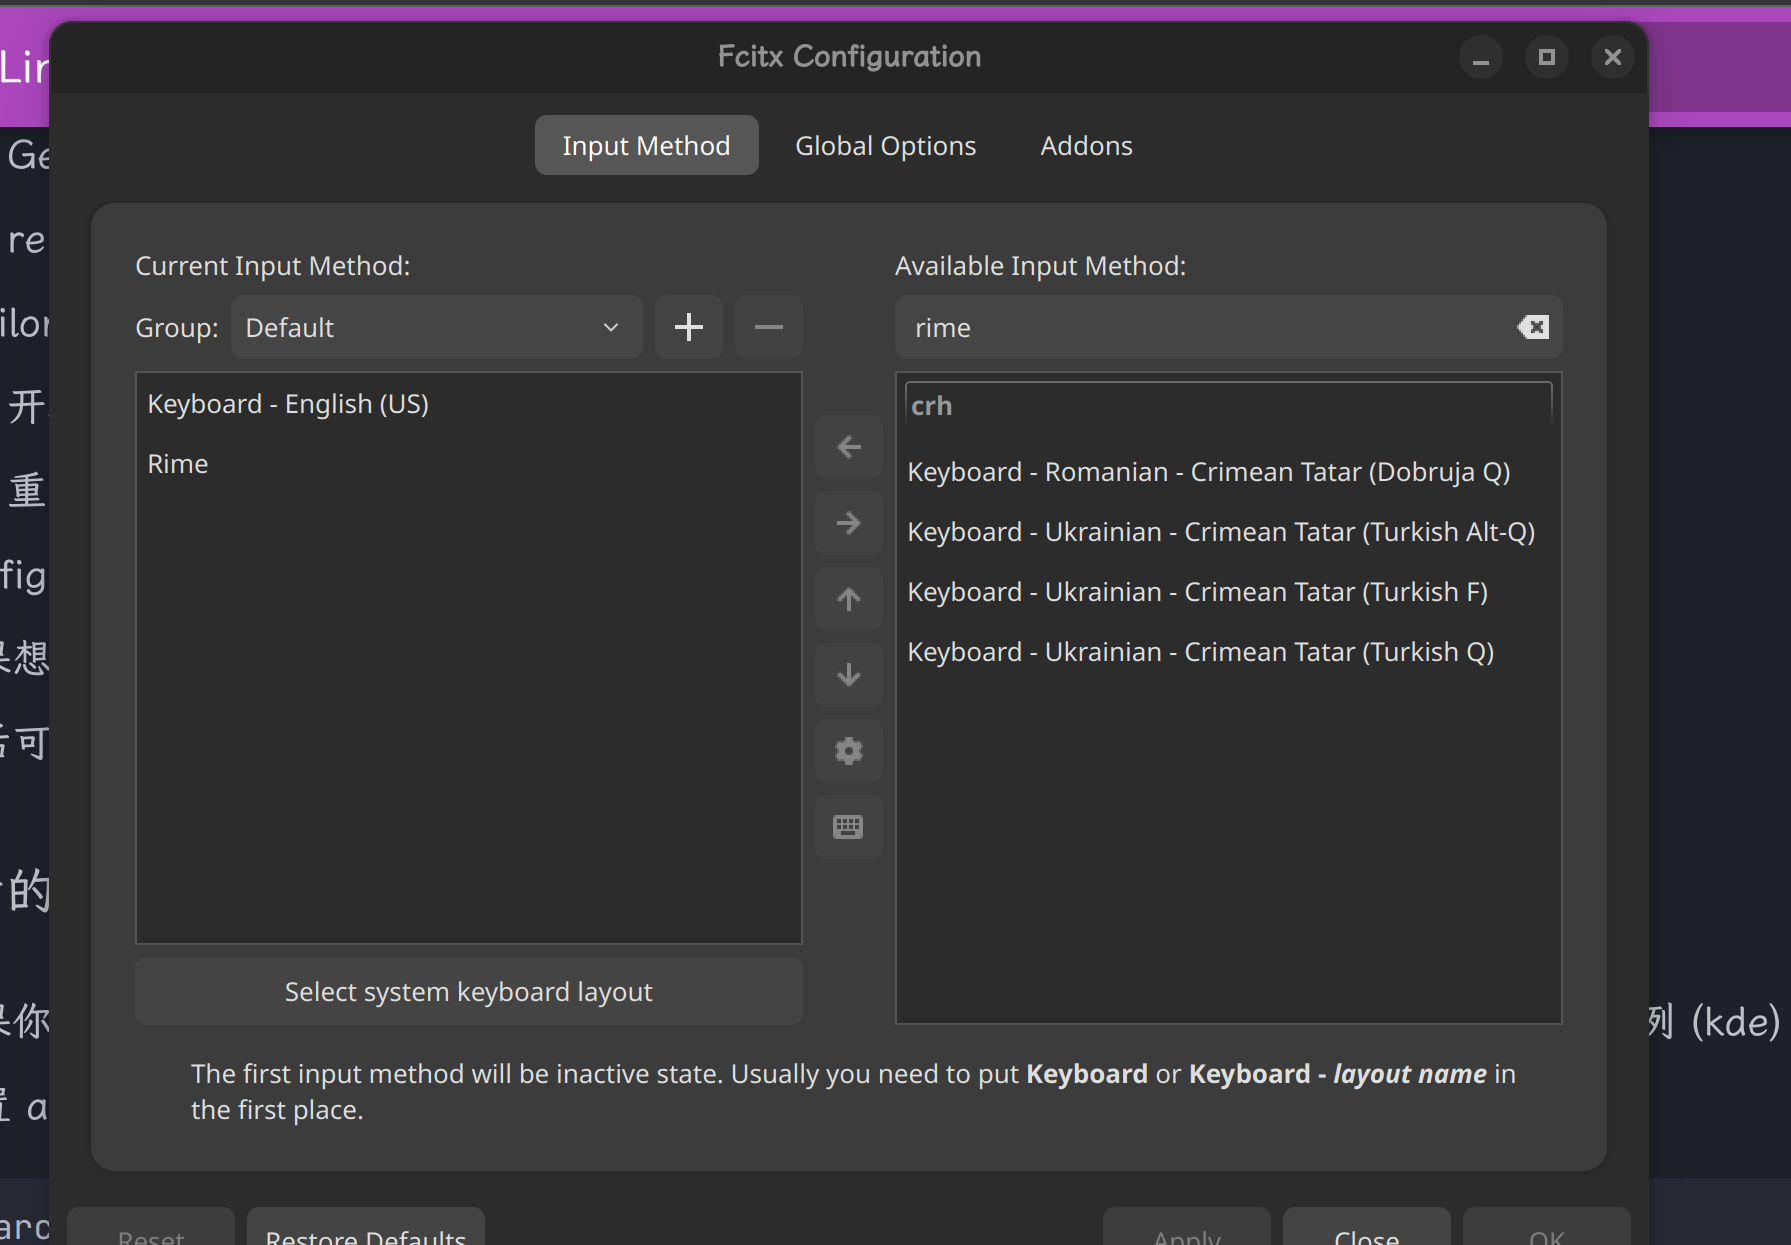Open the input method configure gear
The image size is (1791, 1245).
point(848,751)
